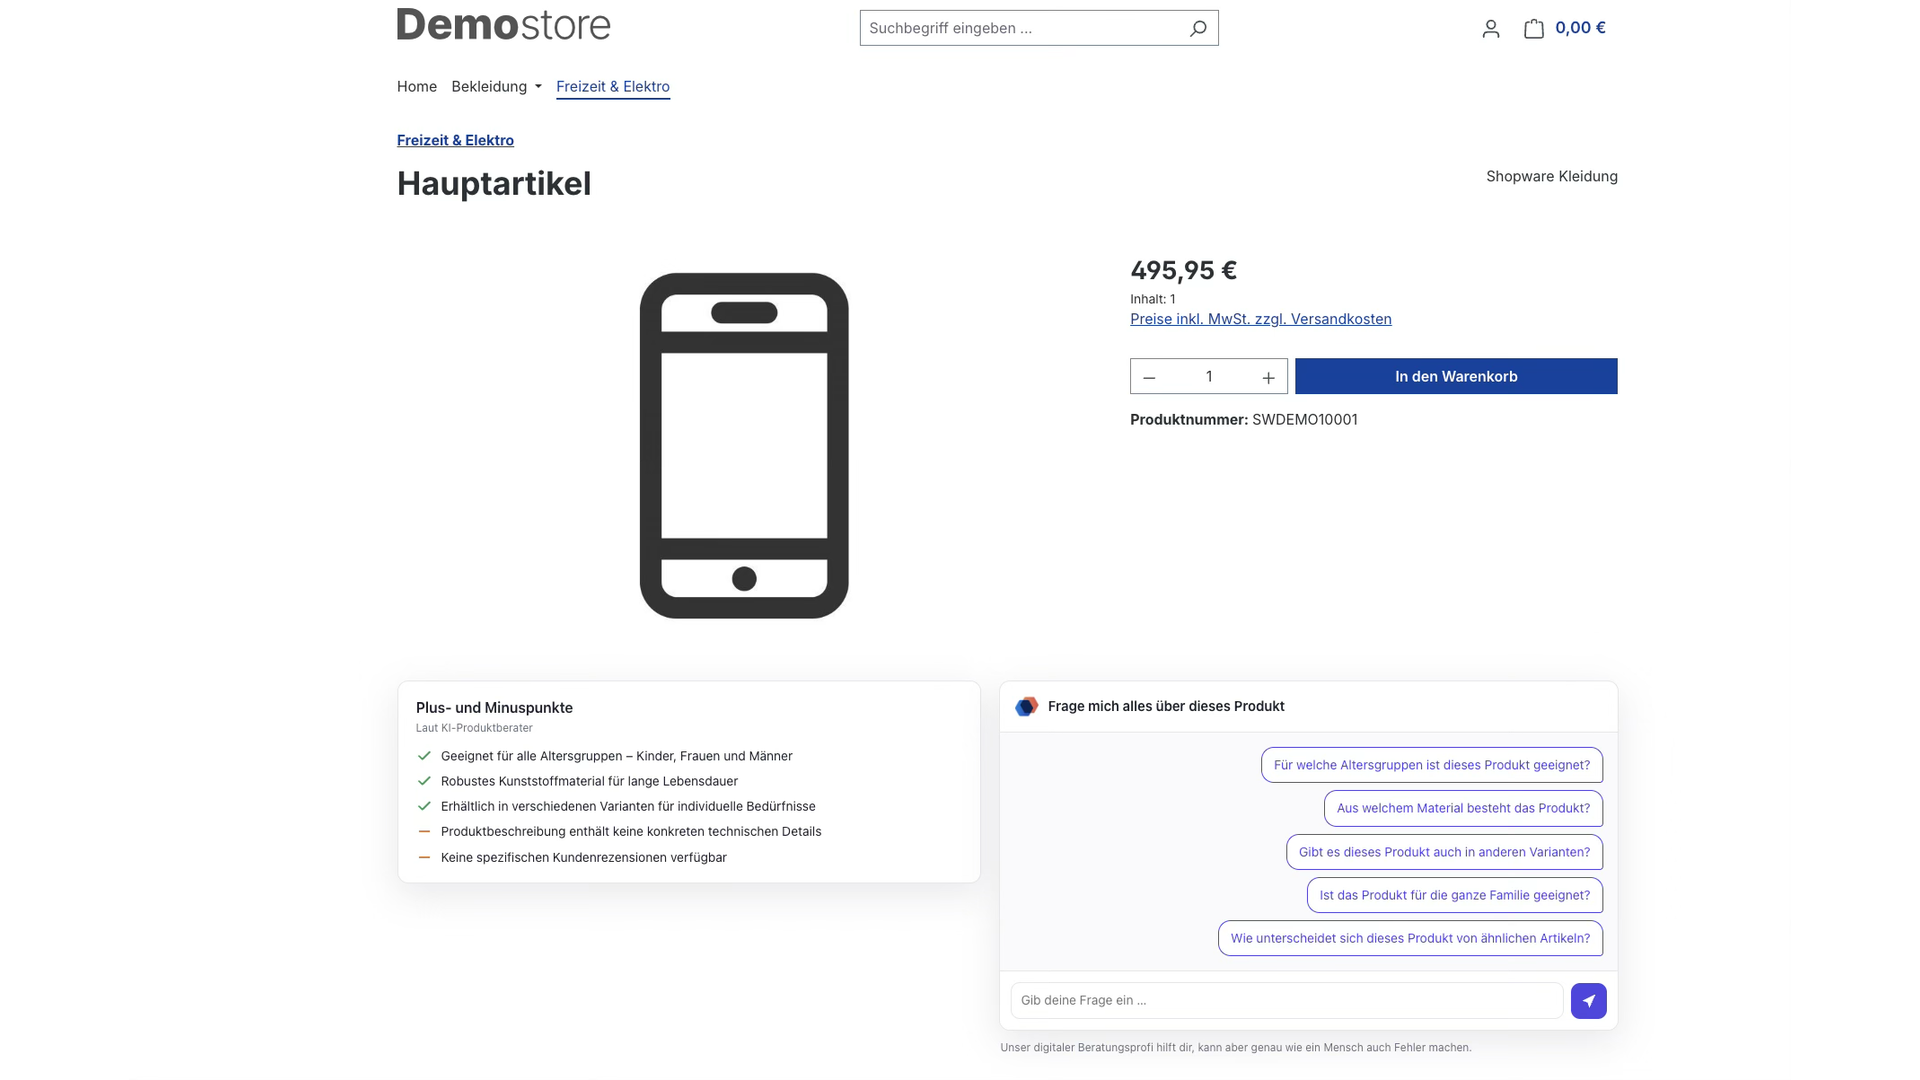Open the user account icon
The width and height of the screenshot is (1920, 1080).
(x=1491, y=29)
